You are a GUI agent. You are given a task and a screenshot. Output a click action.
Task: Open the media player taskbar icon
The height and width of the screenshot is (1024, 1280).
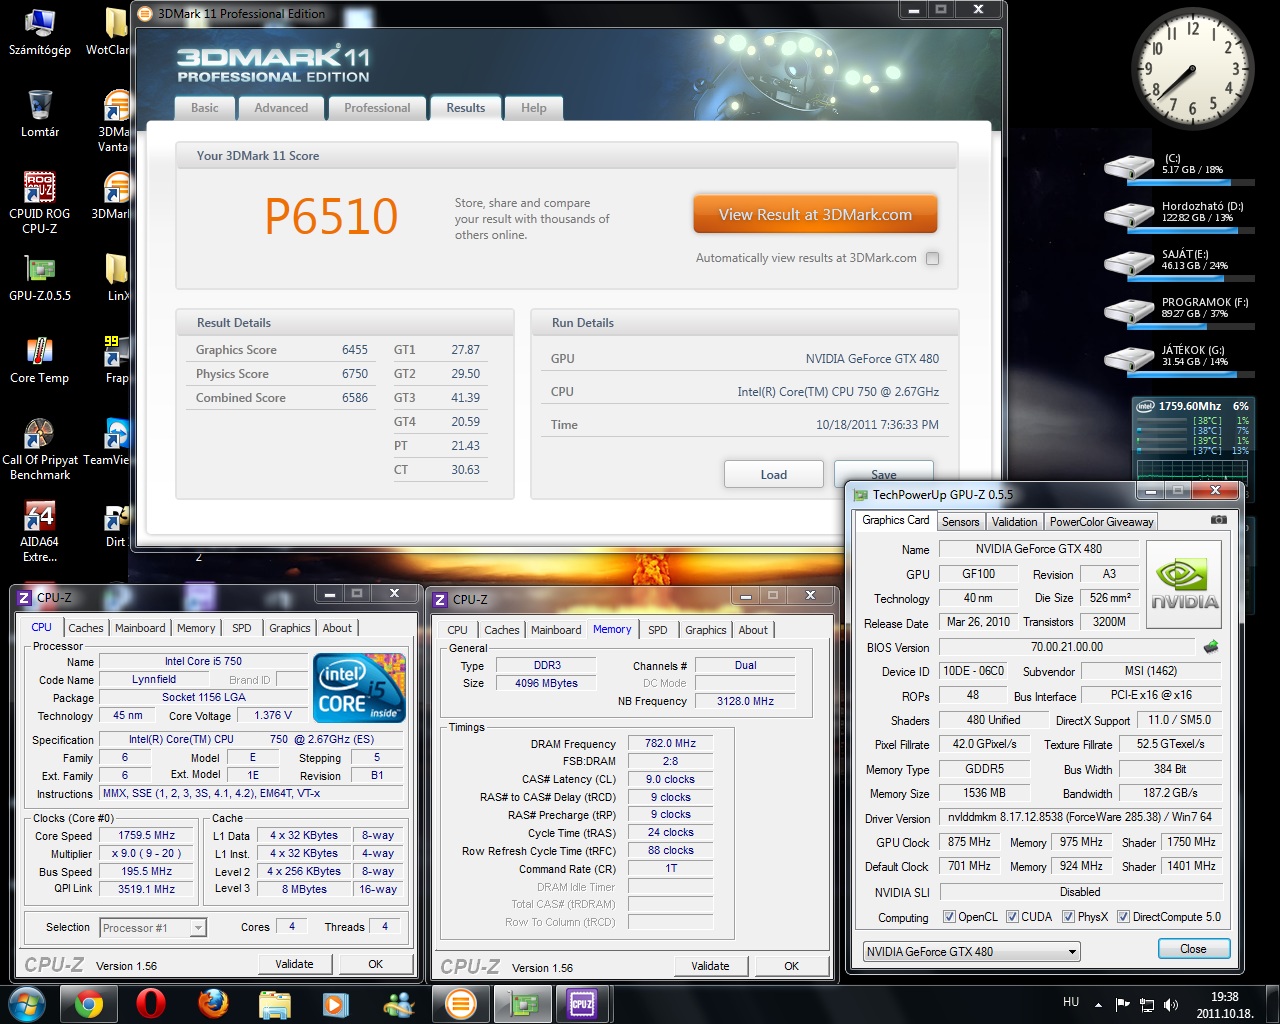click(336, 1003)
